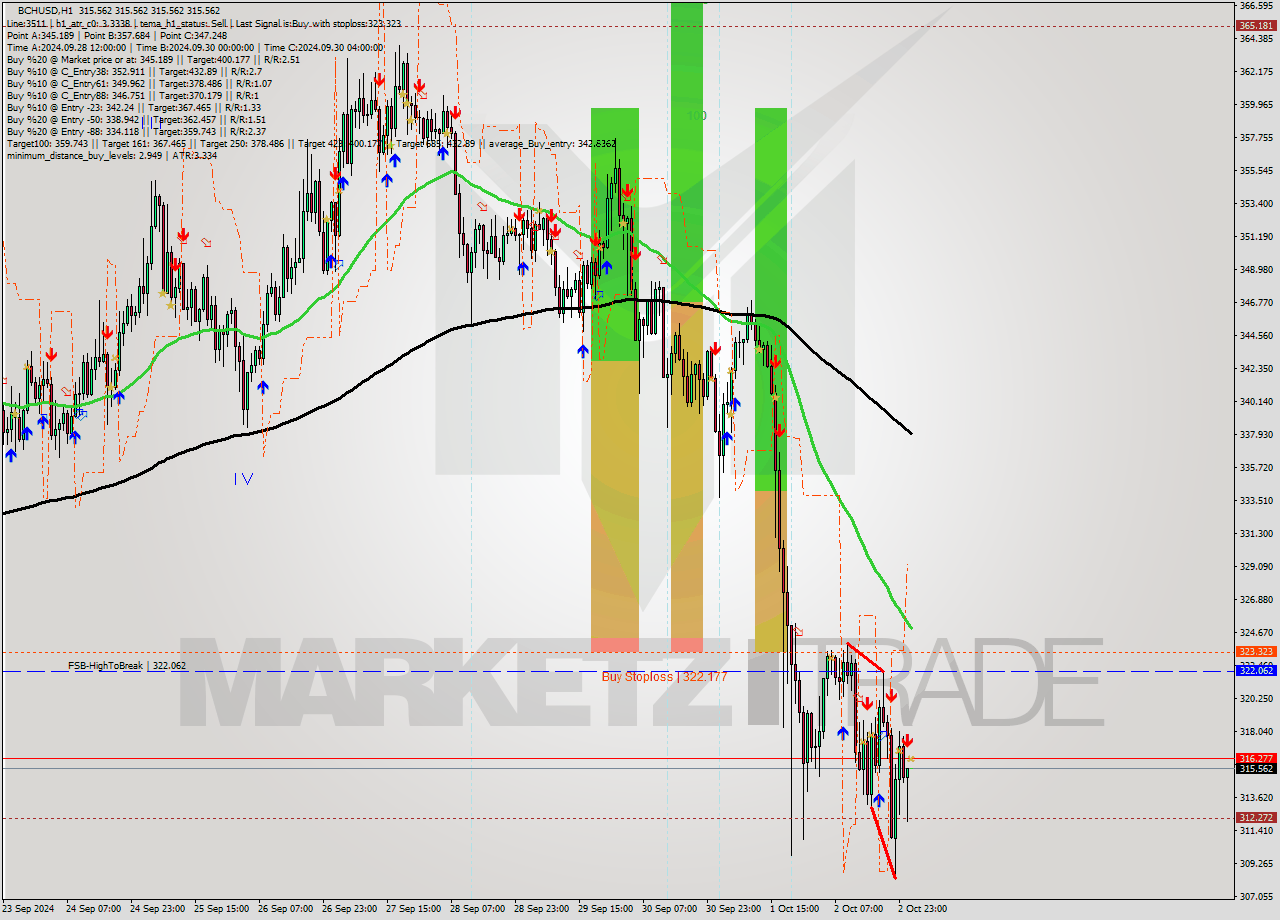Click the 359.960 price axis label
Image resolution: width=1280 pixels, height=920 pixels.
point(1255,104)
